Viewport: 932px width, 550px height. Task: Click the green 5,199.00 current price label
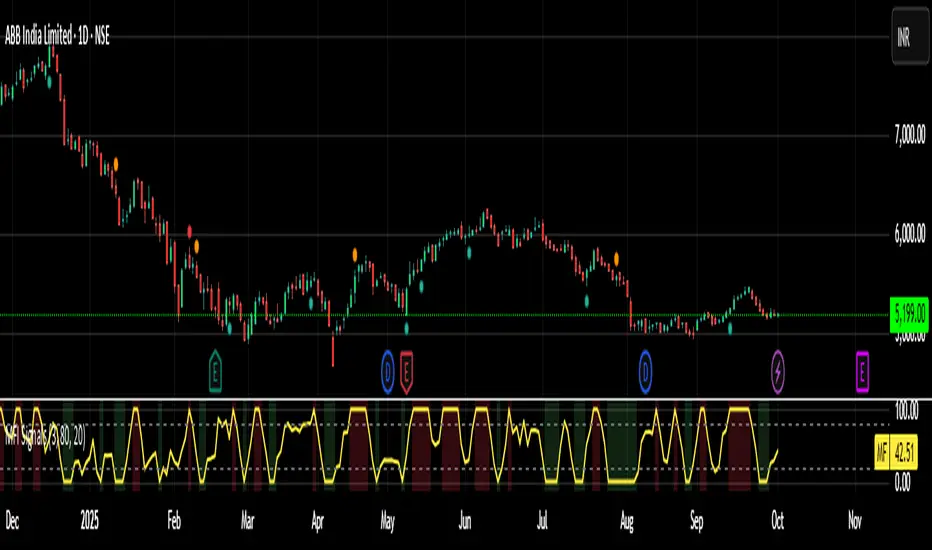pos(909,314)
